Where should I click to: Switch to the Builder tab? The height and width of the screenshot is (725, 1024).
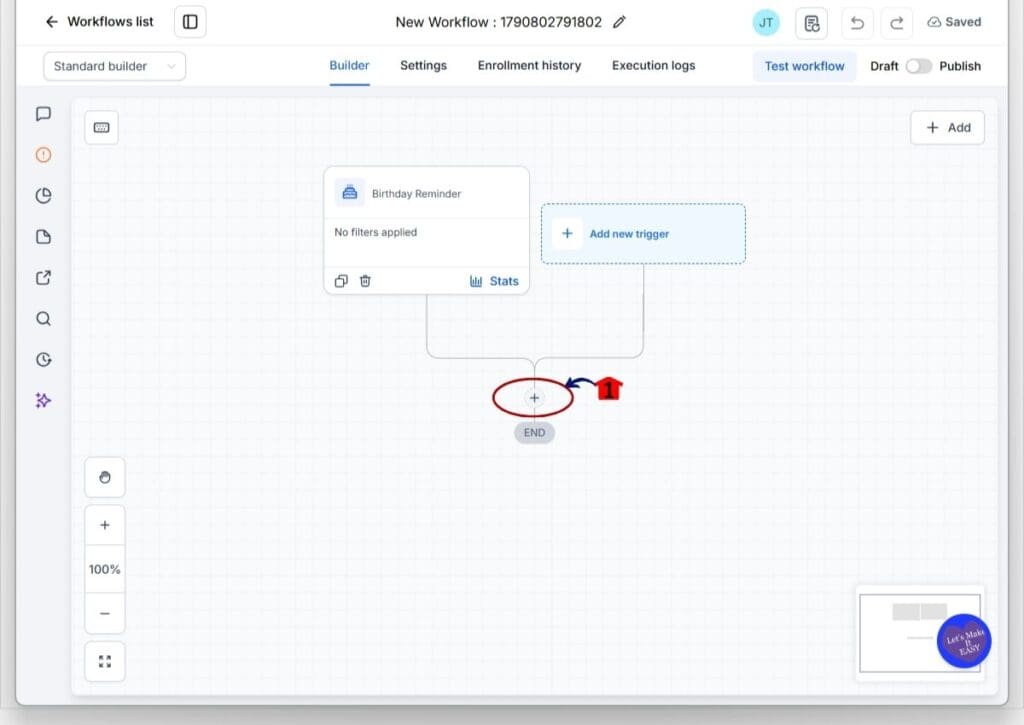[x=349, y=65]
